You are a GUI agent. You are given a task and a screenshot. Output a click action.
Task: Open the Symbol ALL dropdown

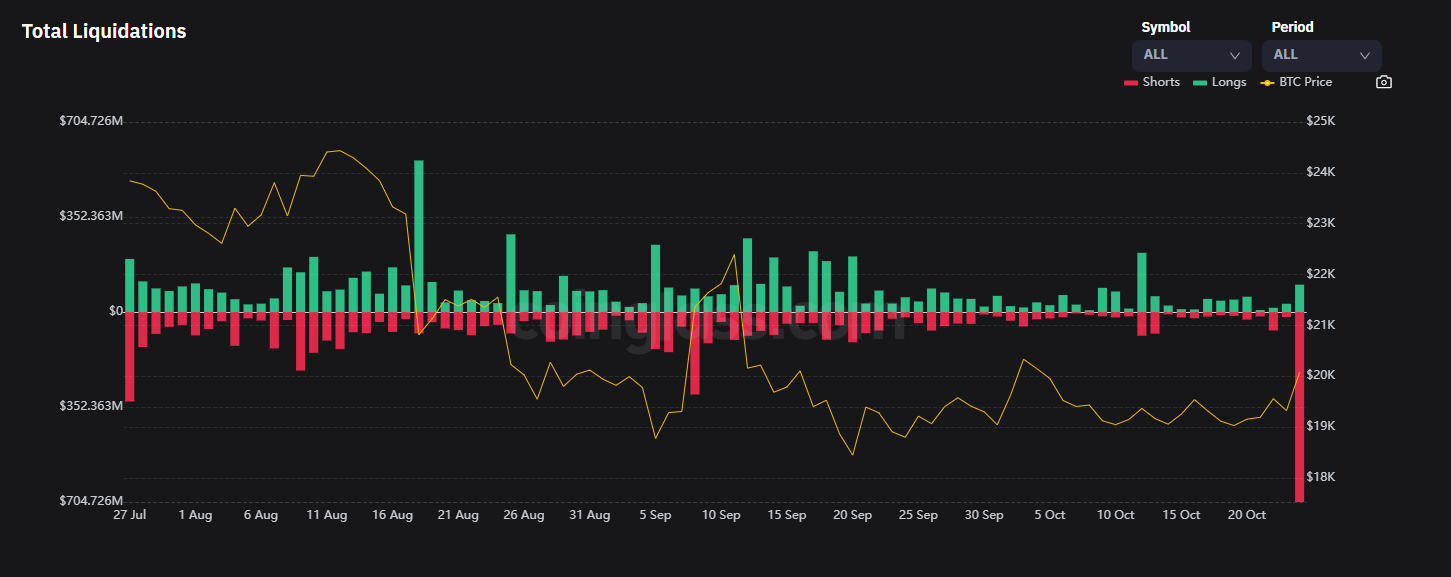1190,55
